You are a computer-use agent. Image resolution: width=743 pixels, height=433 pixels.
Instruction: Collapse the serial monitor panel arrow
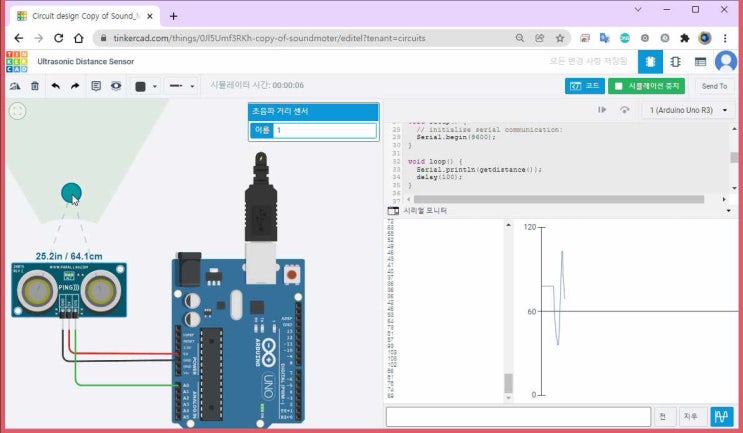coord(728,210)
